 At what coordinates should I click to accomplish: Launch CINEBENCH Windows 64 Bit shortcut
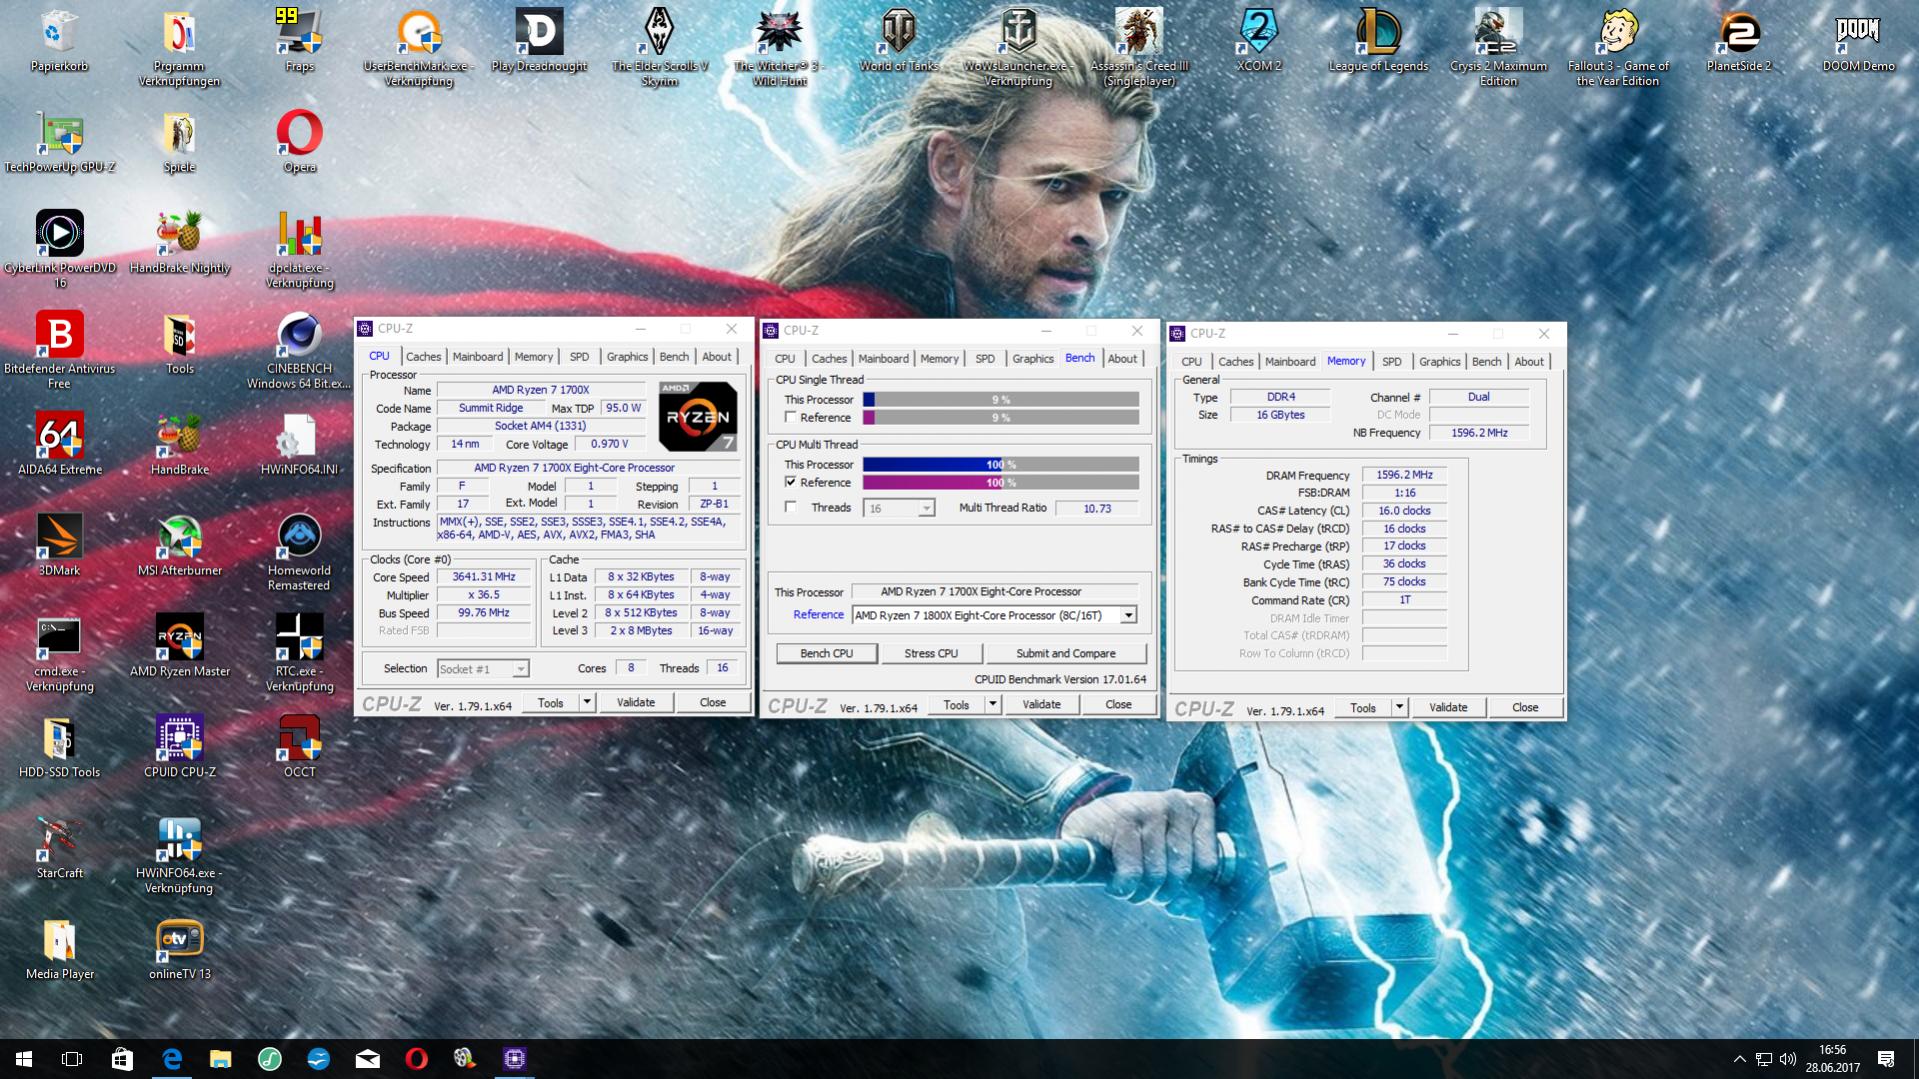299,350
